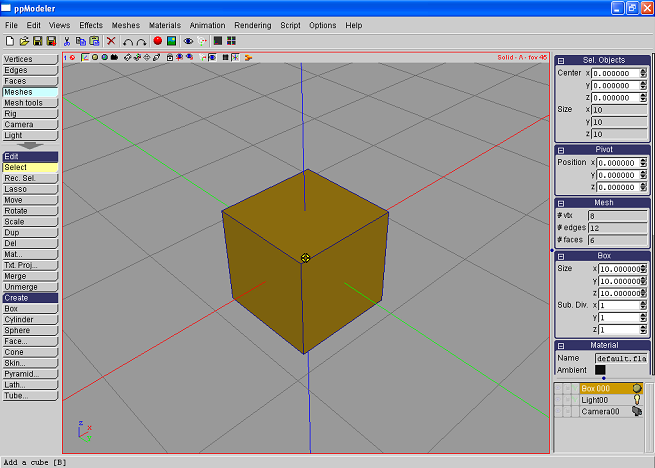Click the Paste clipboard icon
This screenshot has width=655, height=468.
coord(94,41)
